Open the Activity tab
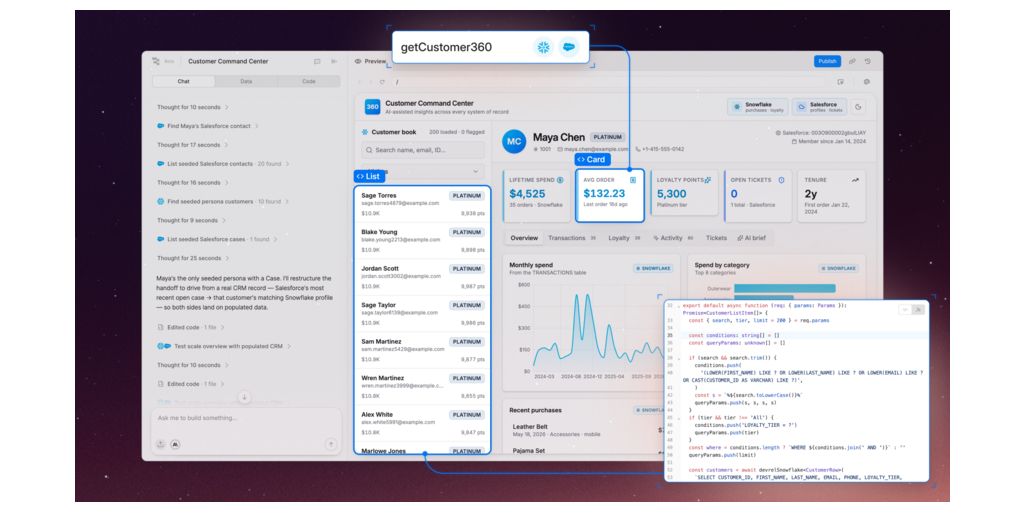 [673, 238]
